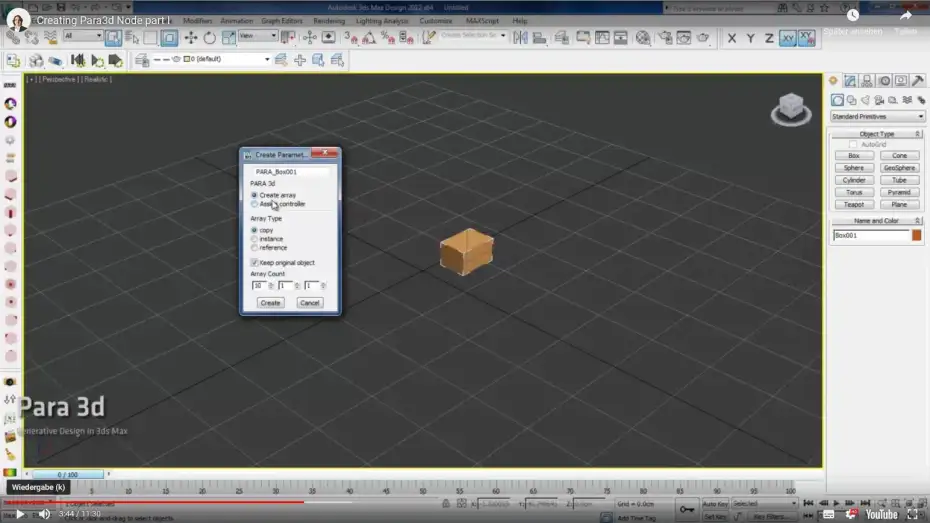The height and width of the screenshot is (523, 930).
Task: Click the Box primitive button
Action: [854, 155]
